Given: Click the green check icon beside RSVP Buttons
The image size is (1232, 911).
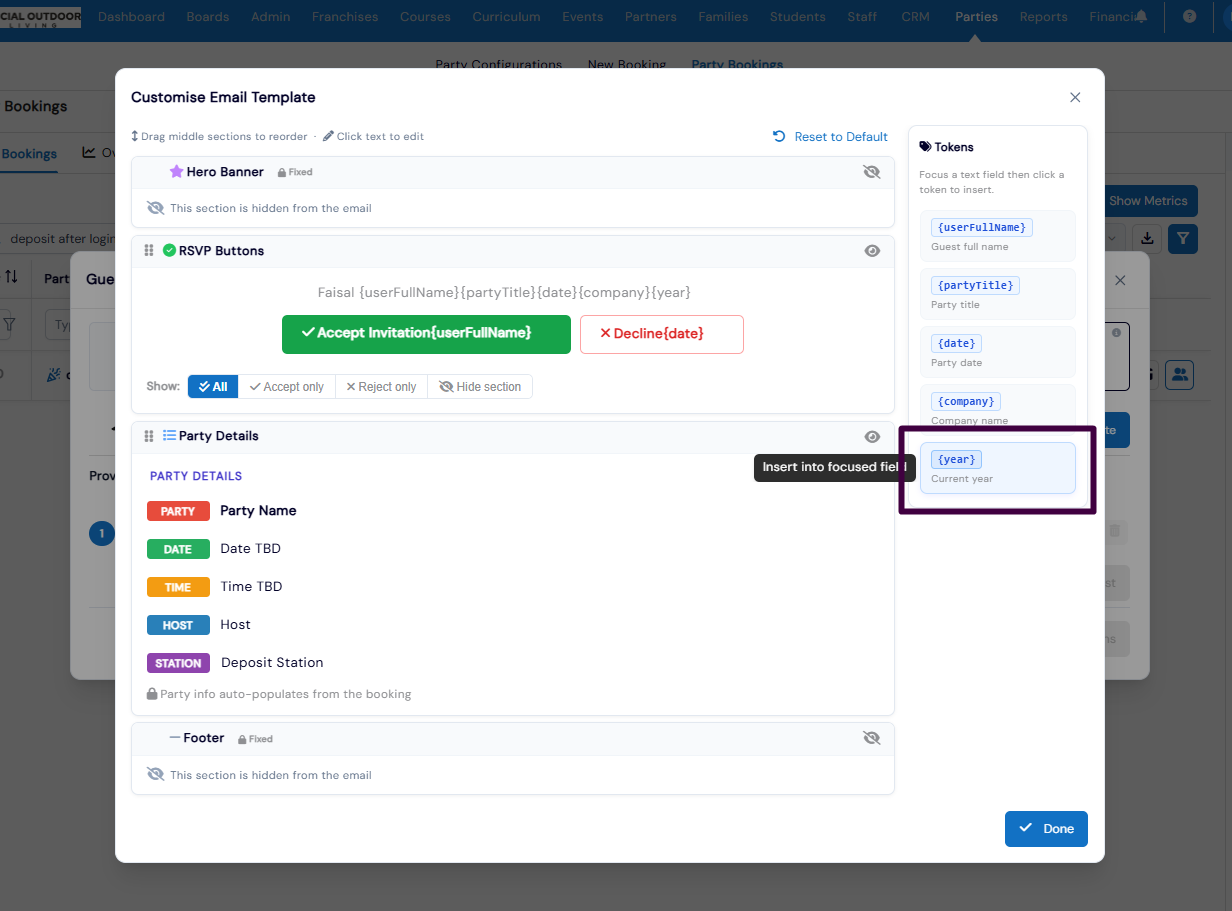Looking at the screenshot, I should 169,251.
